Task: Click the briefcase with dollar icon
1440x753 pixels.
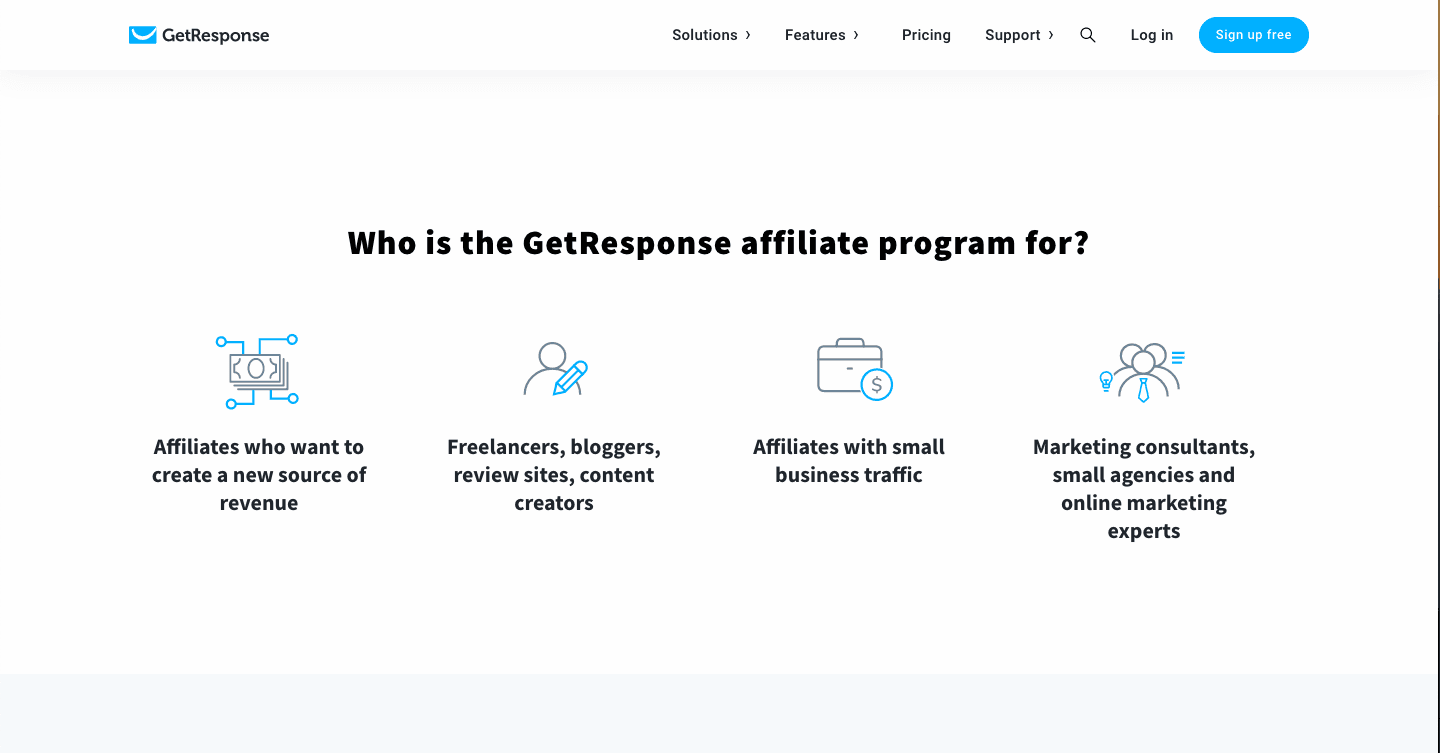Action: coord(854,369)
